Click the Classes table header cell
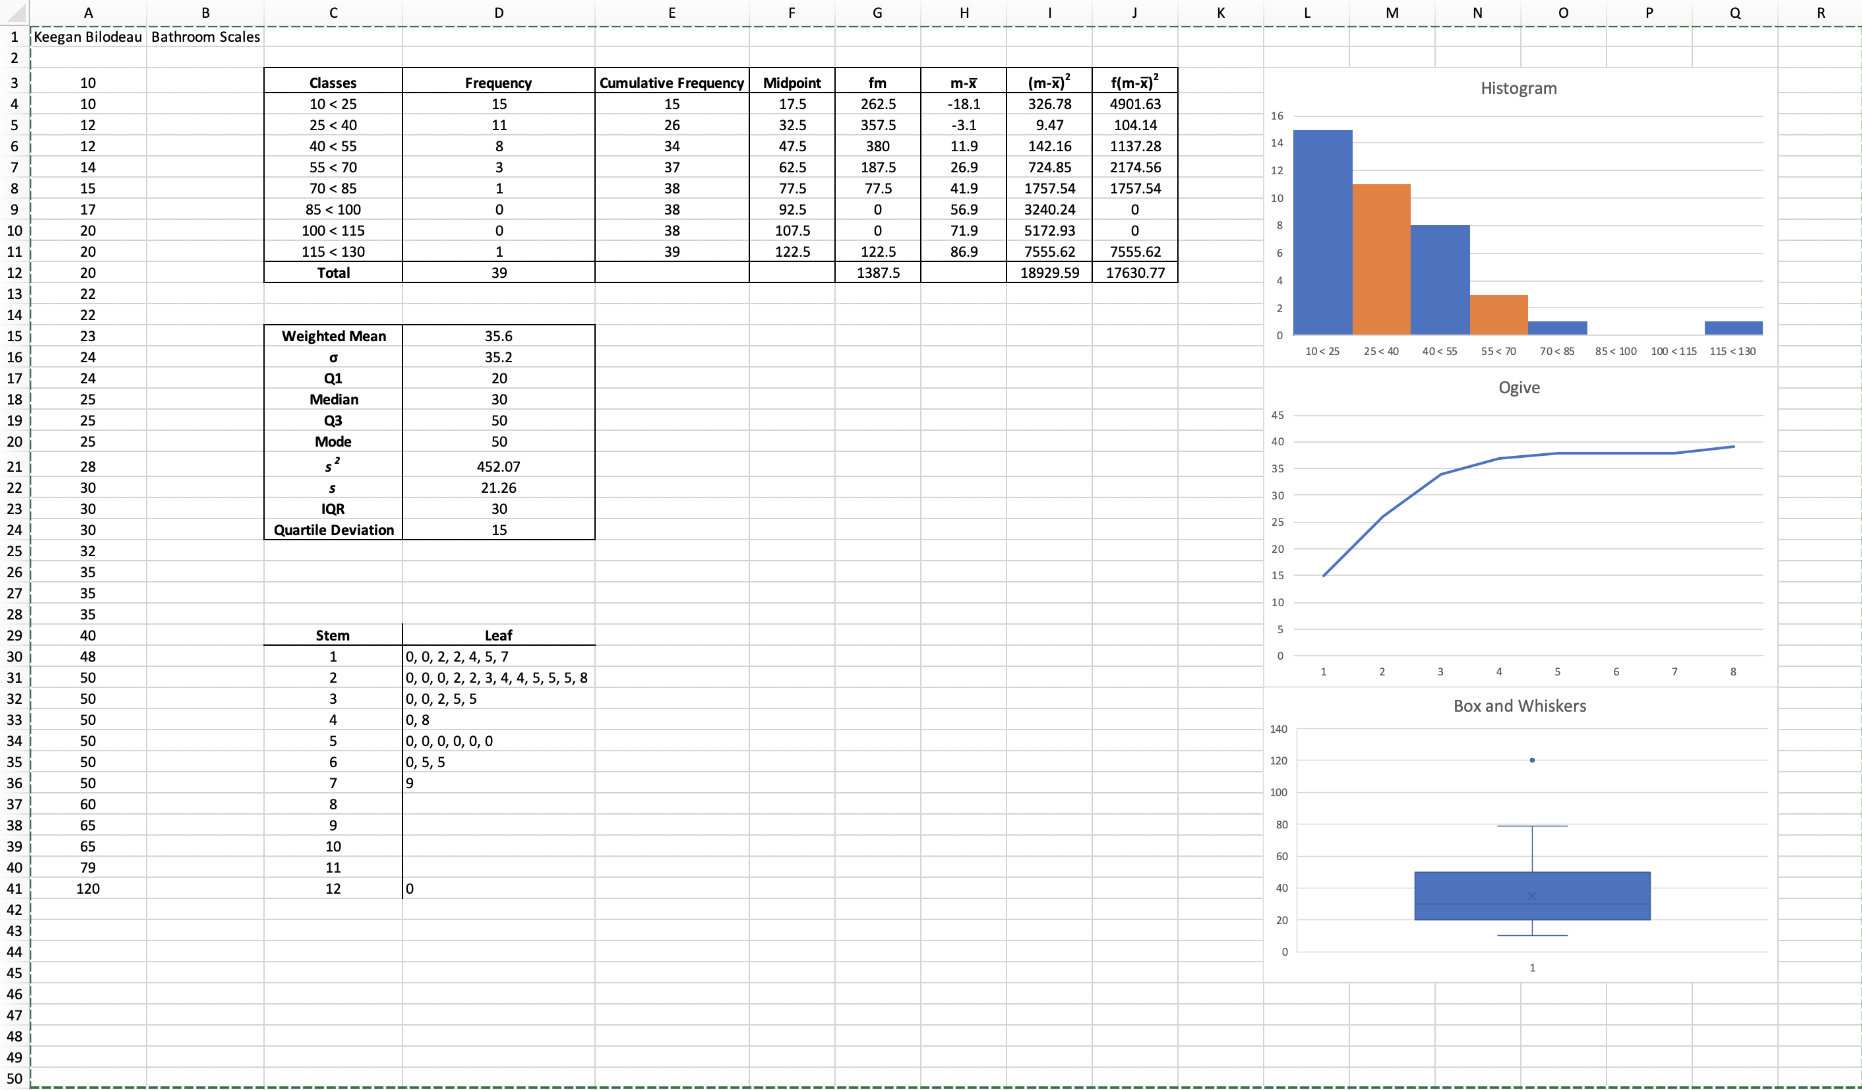This screenshot has height=1090, width=1862. point(333,83)
